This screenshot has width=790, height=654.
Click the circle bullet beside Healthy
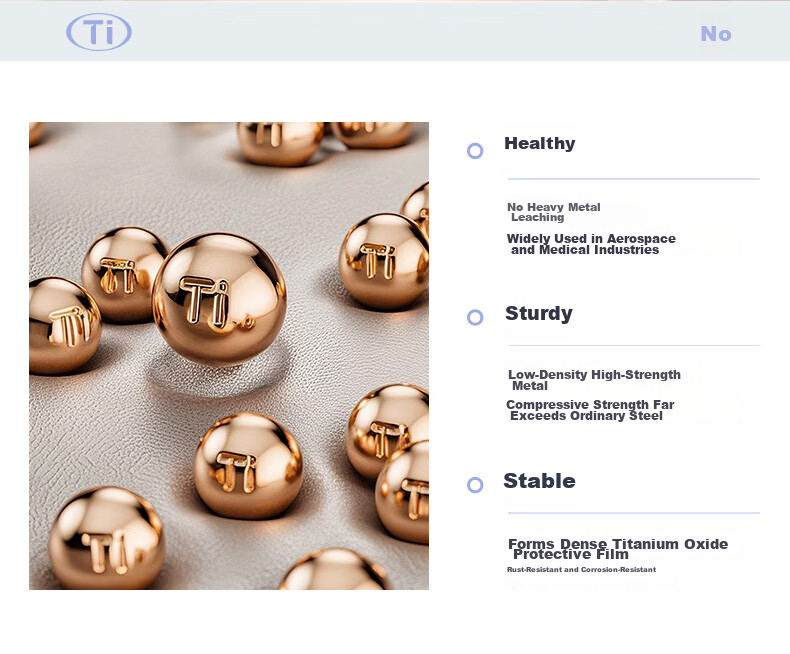pyautogui.click(x=475, y=151)
